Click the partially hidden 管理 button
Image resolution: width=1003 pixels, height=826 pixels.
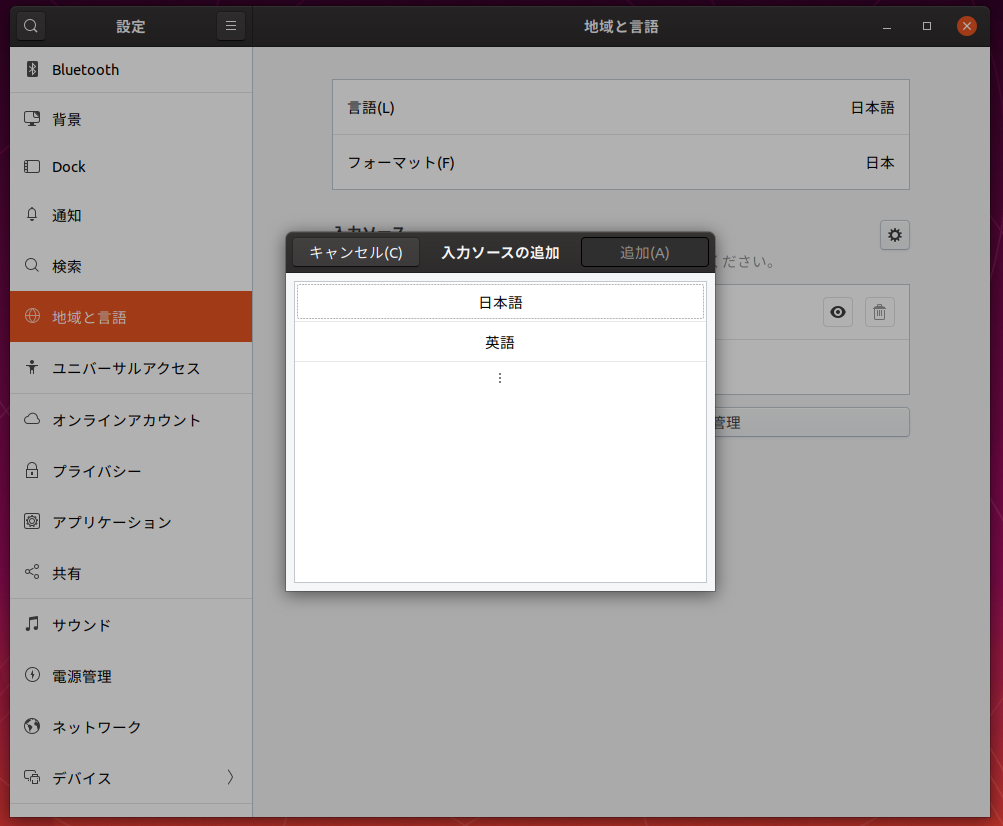(811, 422)
